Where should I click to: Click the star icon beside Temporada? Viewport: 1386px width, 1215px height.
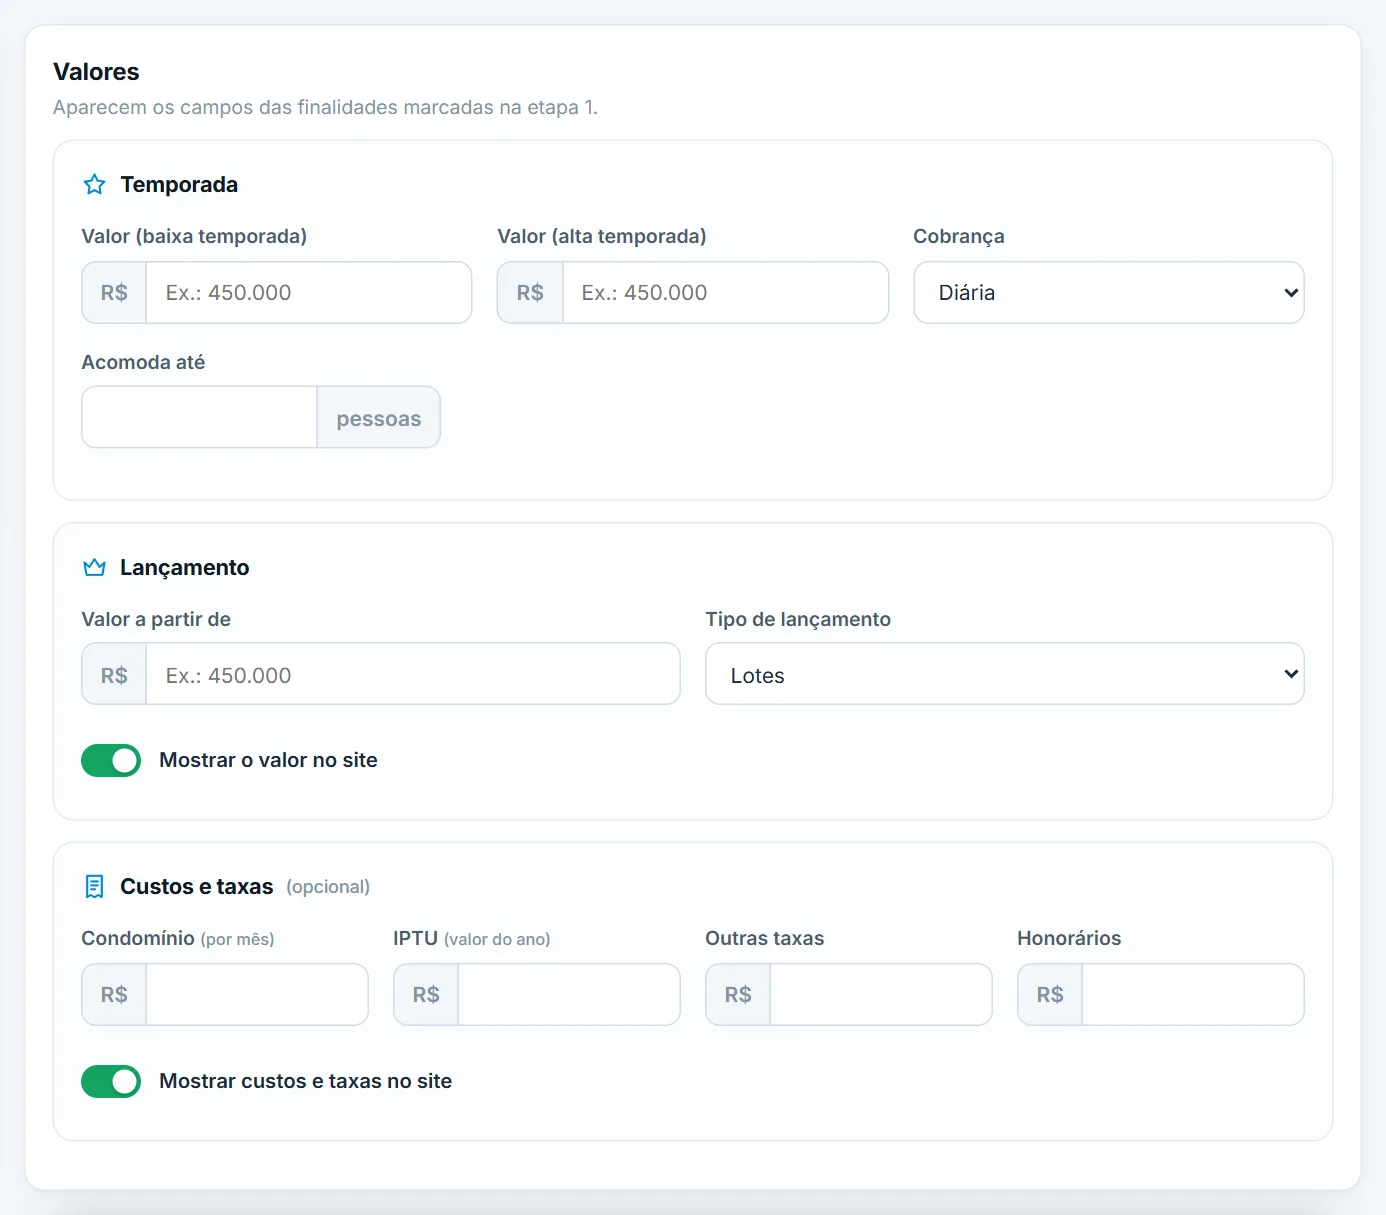click(x=94, y=184)
